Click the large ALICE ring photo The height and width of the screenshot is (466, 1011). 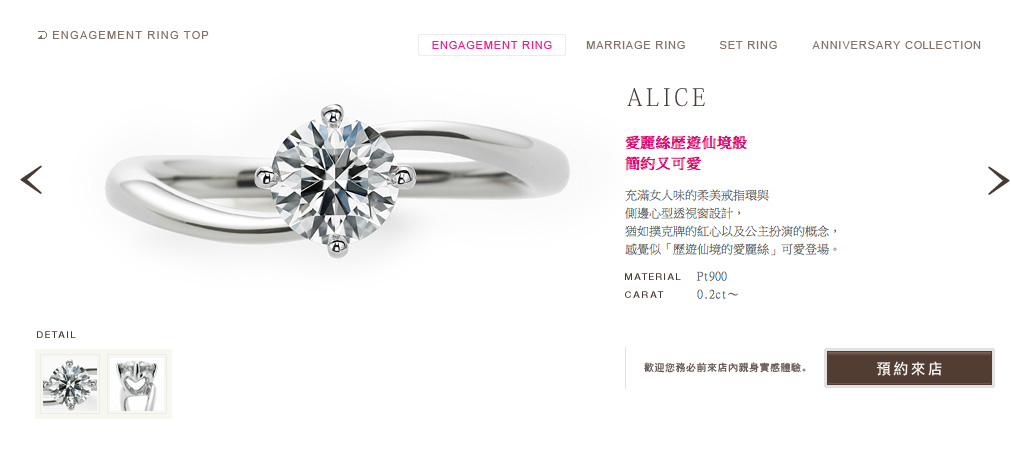(337, 181)
